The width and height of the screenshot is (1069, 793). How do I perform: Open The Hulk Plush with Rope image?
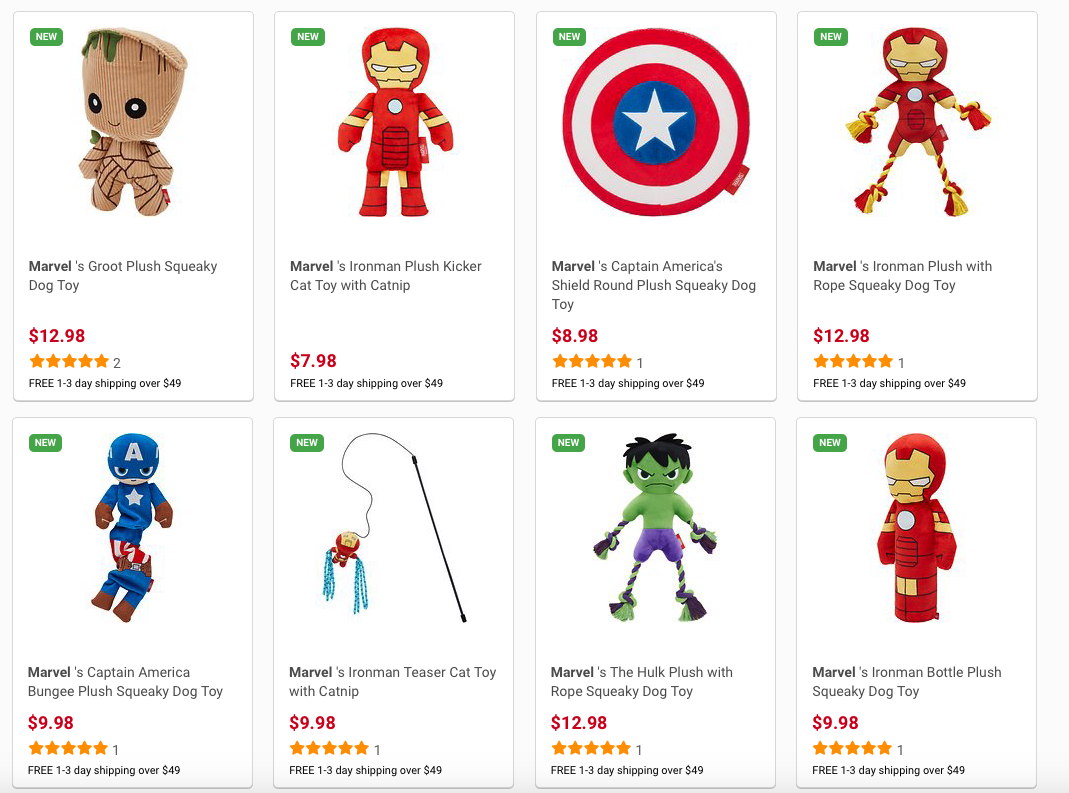tap(655, 528)
